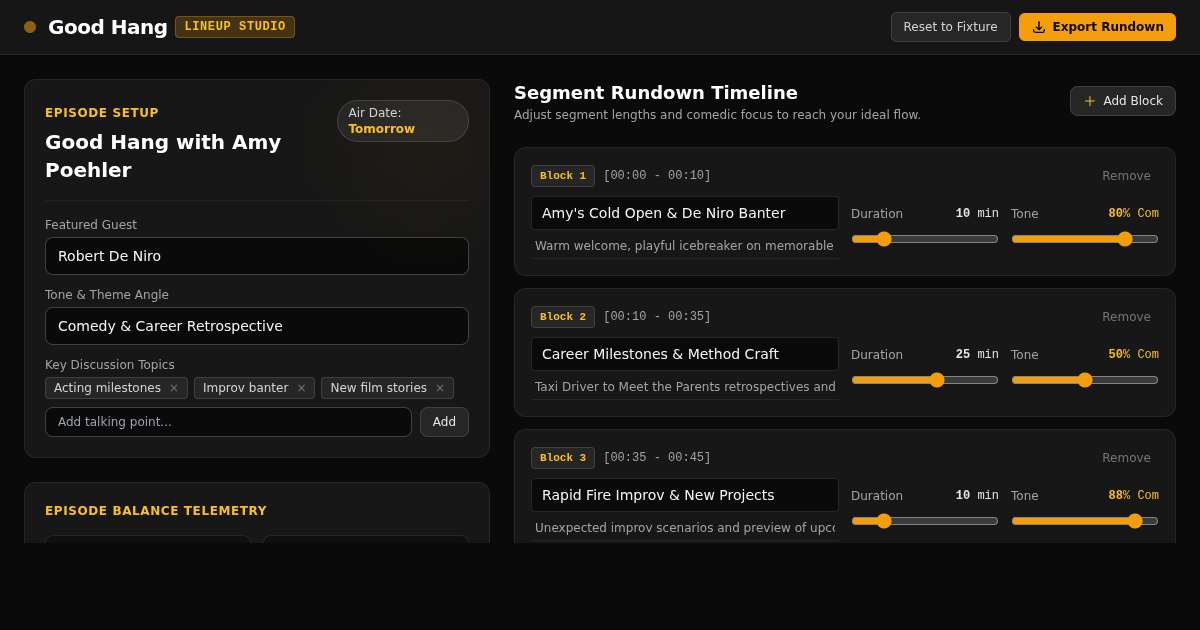Image resolution: width=1200 pixels, height=630 pixels.
Task: Remove the Improv banter topic tag
Action: coord(301,388)
